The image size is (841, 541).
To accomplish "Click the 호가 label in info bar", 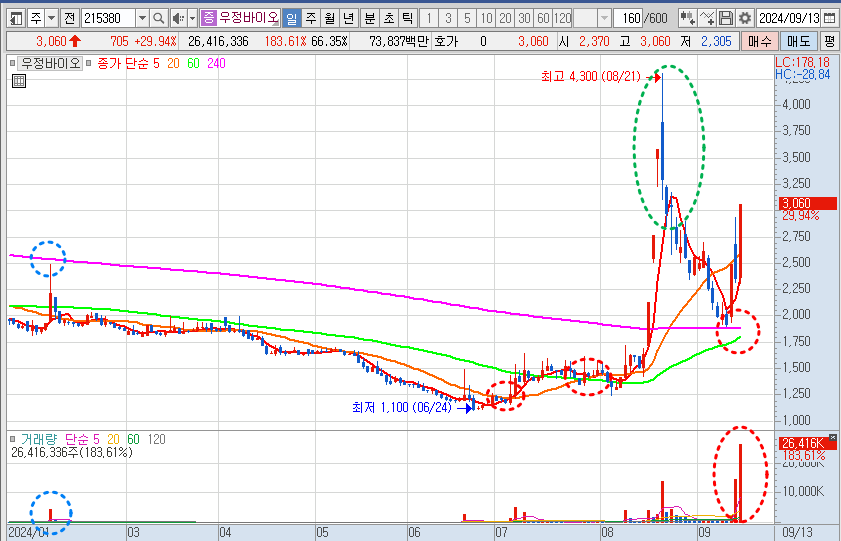I will coord(446,41).
